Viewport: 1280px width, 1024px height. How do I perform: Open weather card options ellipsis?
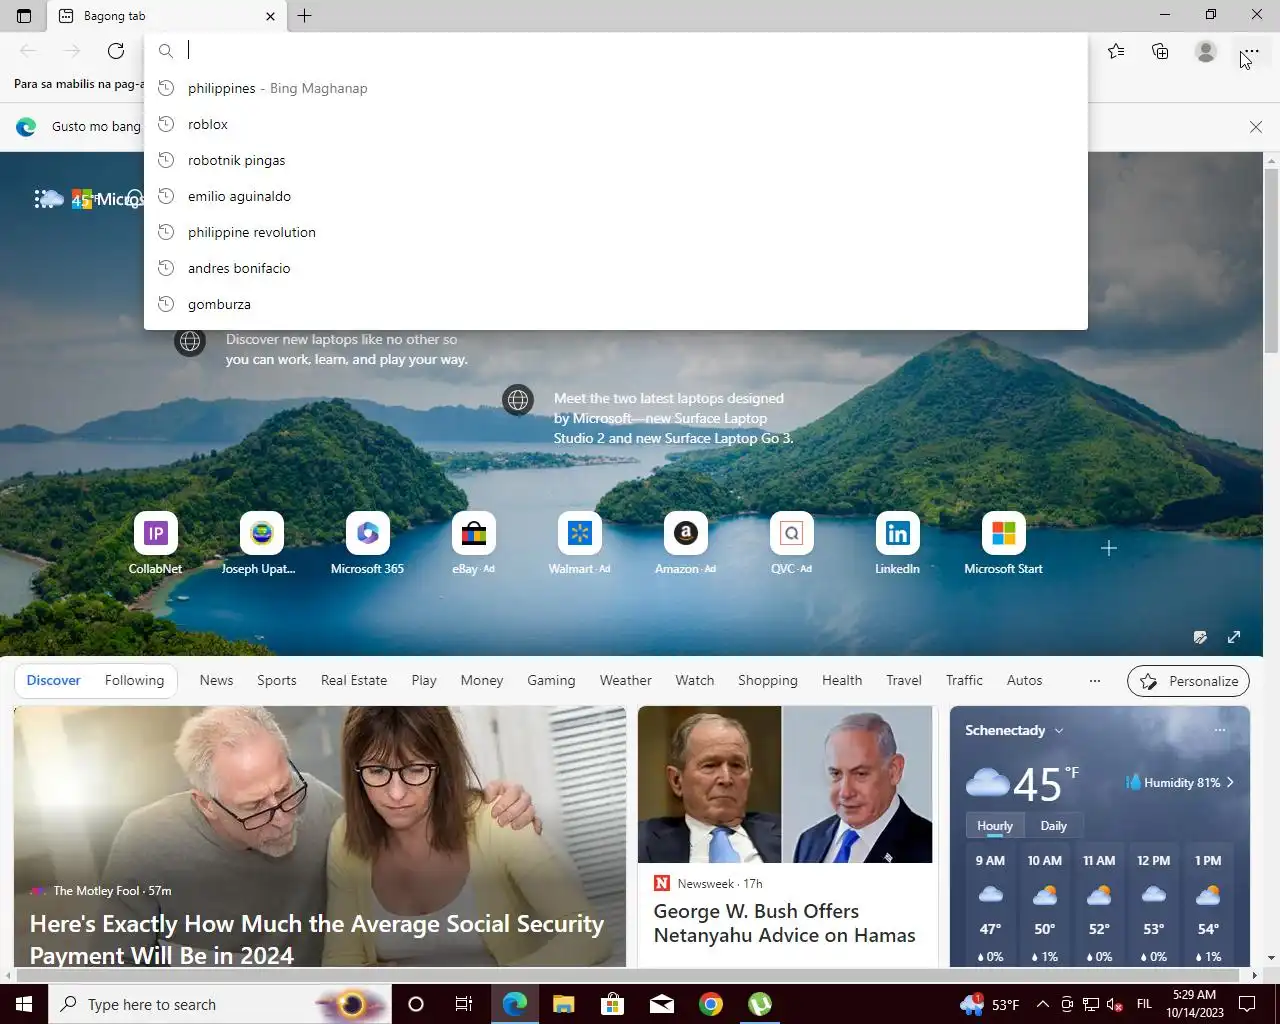pyautogui.click(x=1220, y=730)
